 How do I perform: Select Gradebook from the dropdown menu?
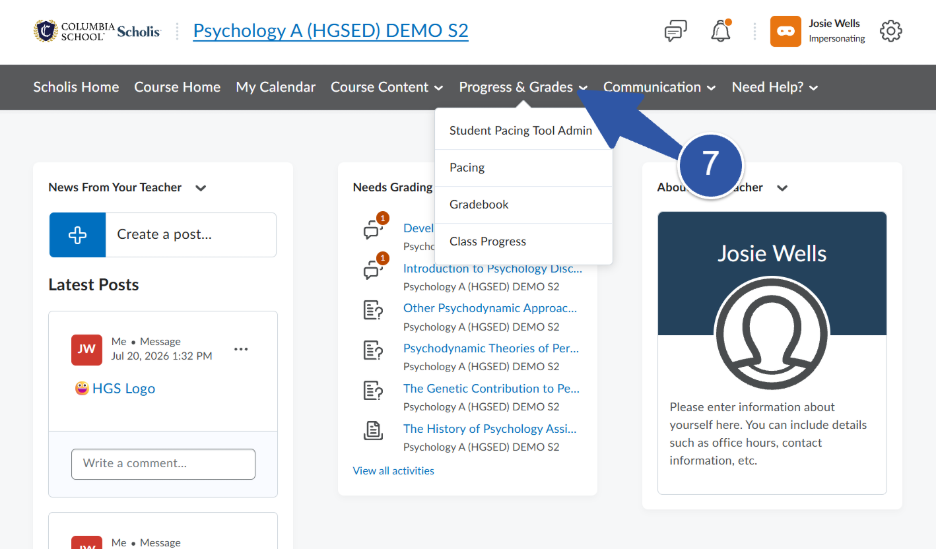[x=524, y=205]
